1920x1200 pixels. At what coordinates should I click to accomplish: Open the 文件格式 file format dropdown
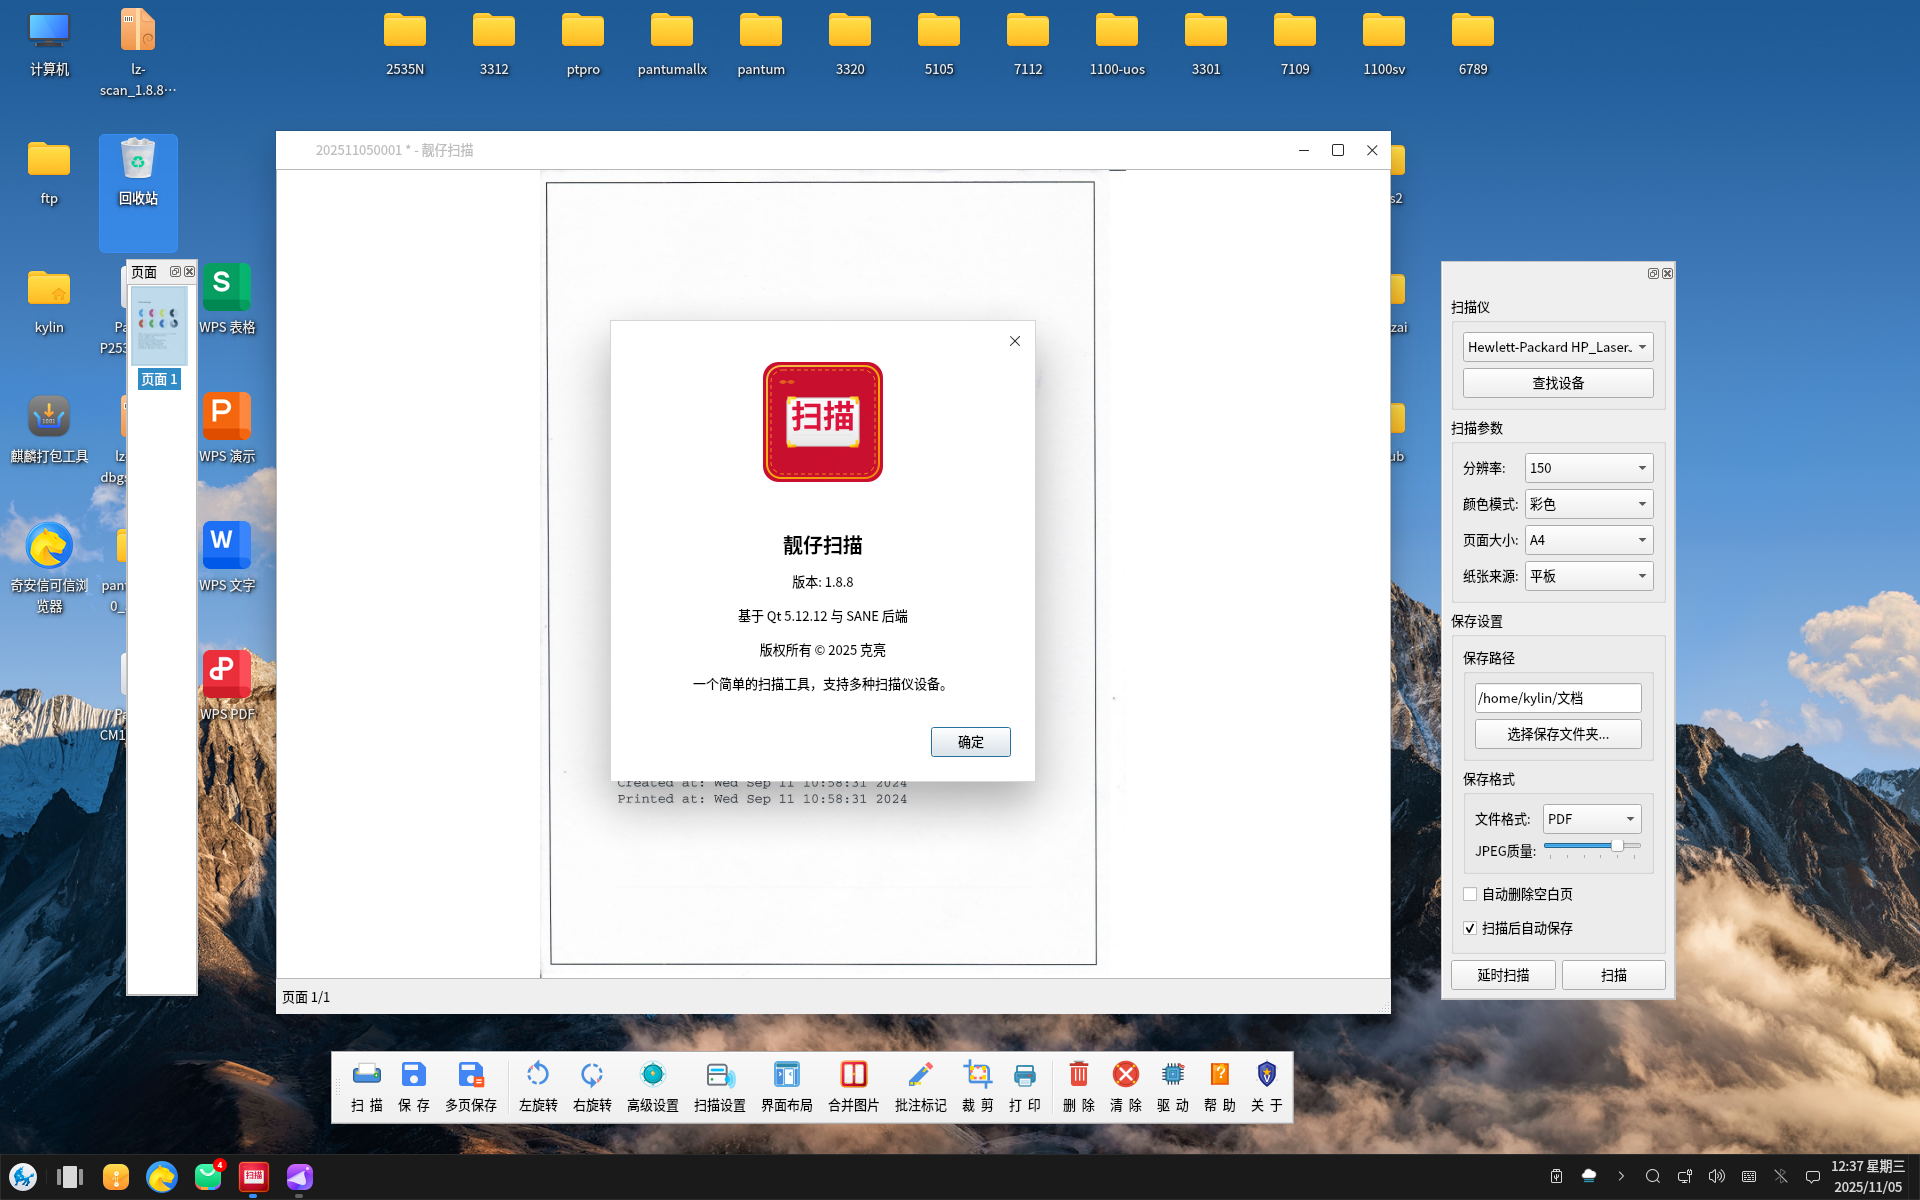point(1592,819)
